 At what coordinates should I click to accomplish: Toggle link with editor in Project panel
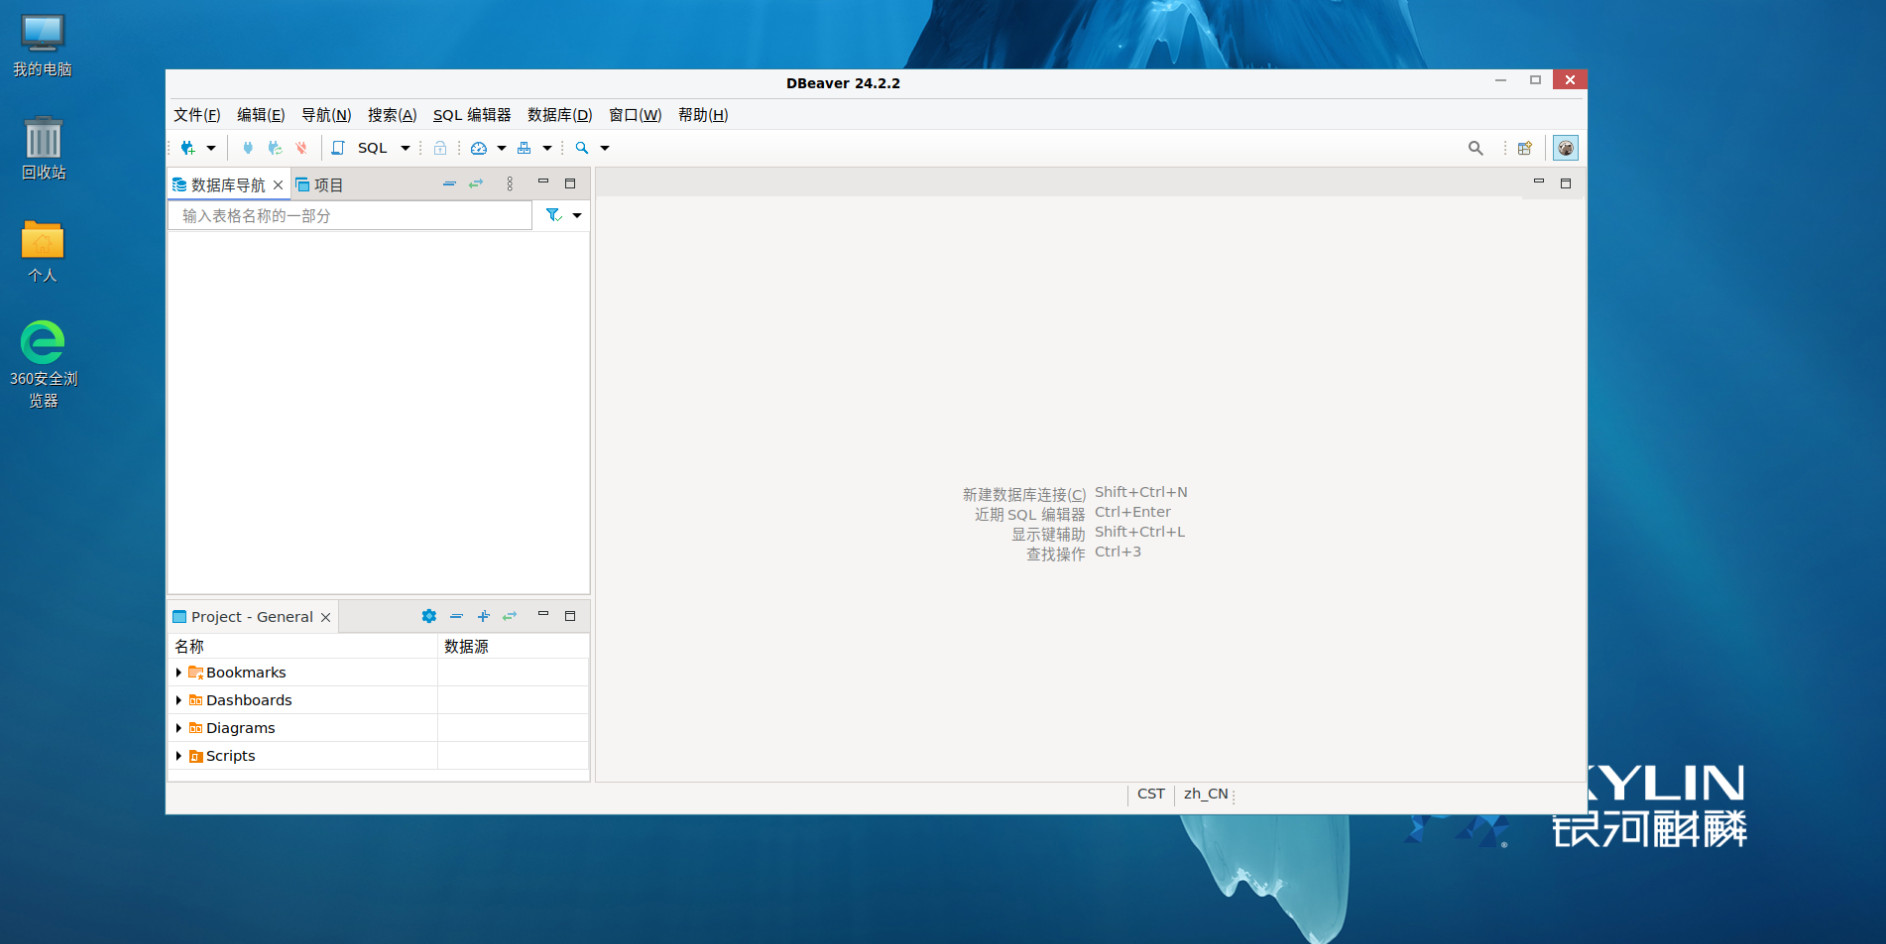coord(510,616)
